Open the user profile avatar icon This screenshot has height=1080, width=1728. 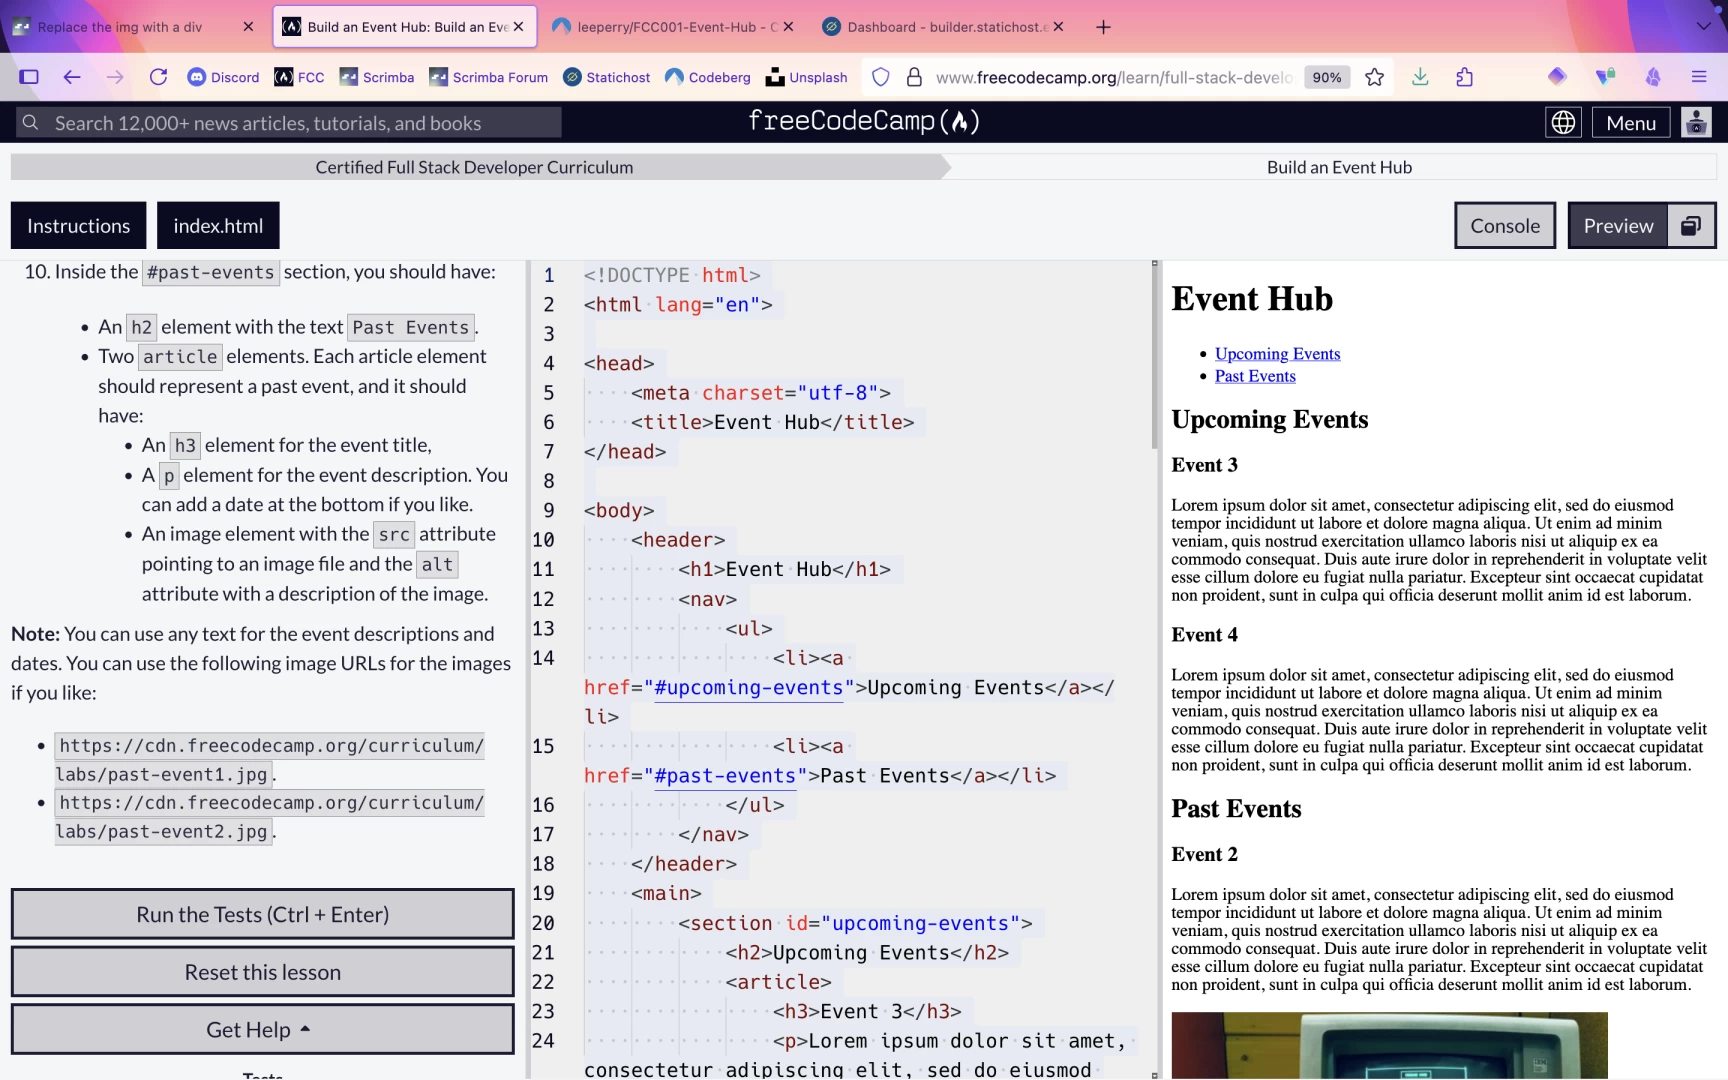[1696, 123]
